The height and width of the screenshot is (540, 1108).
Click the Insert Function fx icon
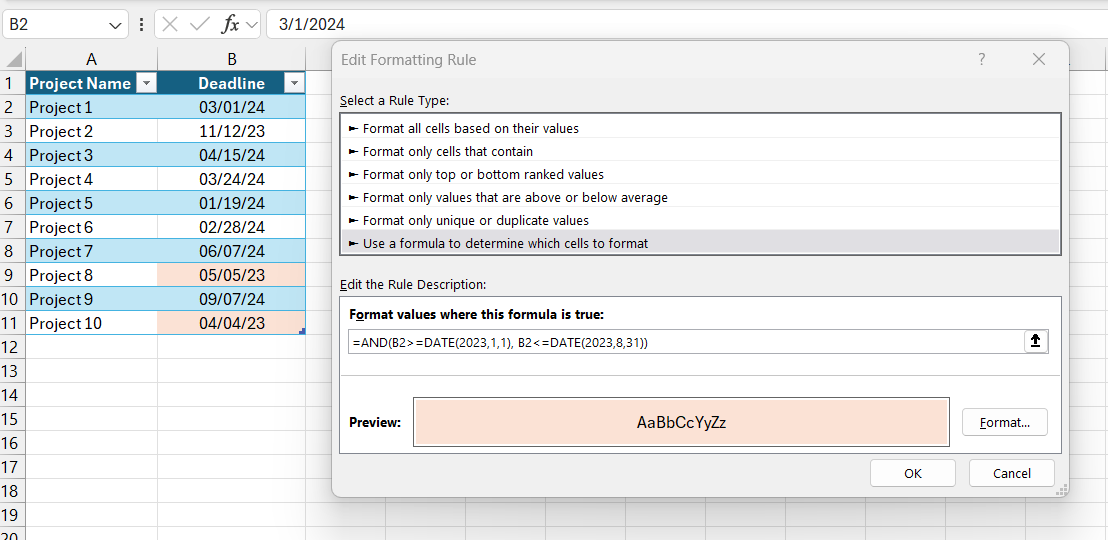[230, 24]
